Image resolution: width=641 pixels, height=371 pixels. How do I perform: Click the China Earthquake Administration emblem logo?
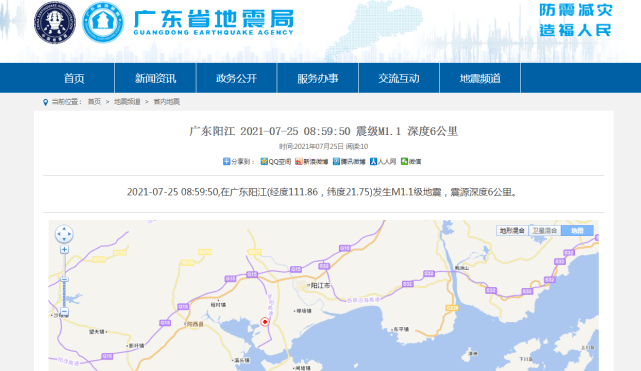point(55,22)
